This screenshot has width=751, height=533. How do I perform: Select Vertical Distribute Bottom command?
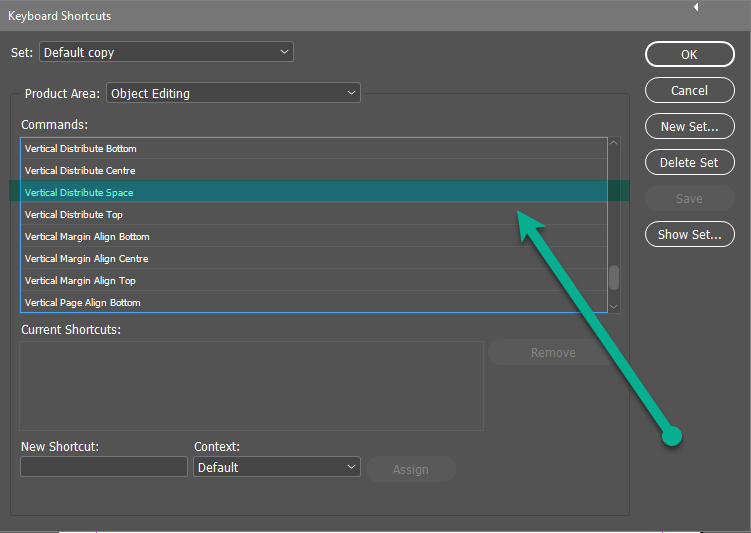(x=81, y=149)
